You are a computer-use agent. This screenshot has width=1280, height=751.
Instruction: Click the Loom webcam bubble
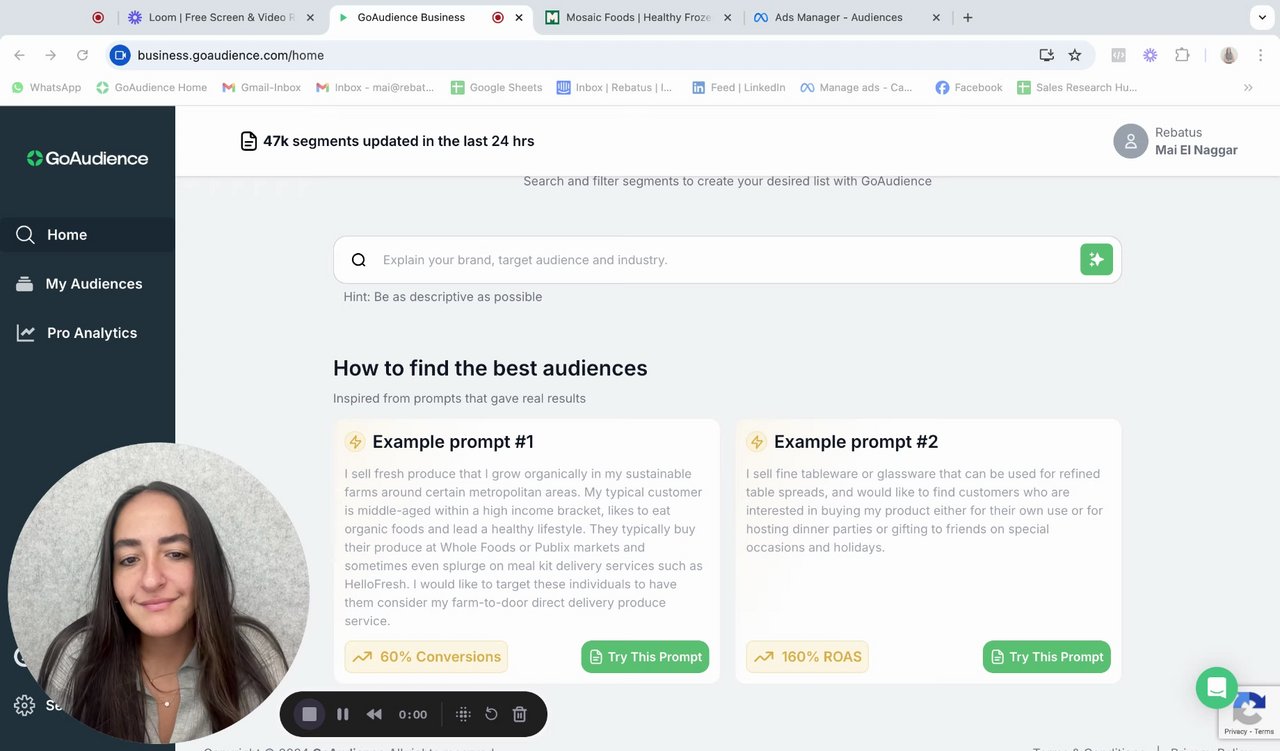[x=158, y=593]
